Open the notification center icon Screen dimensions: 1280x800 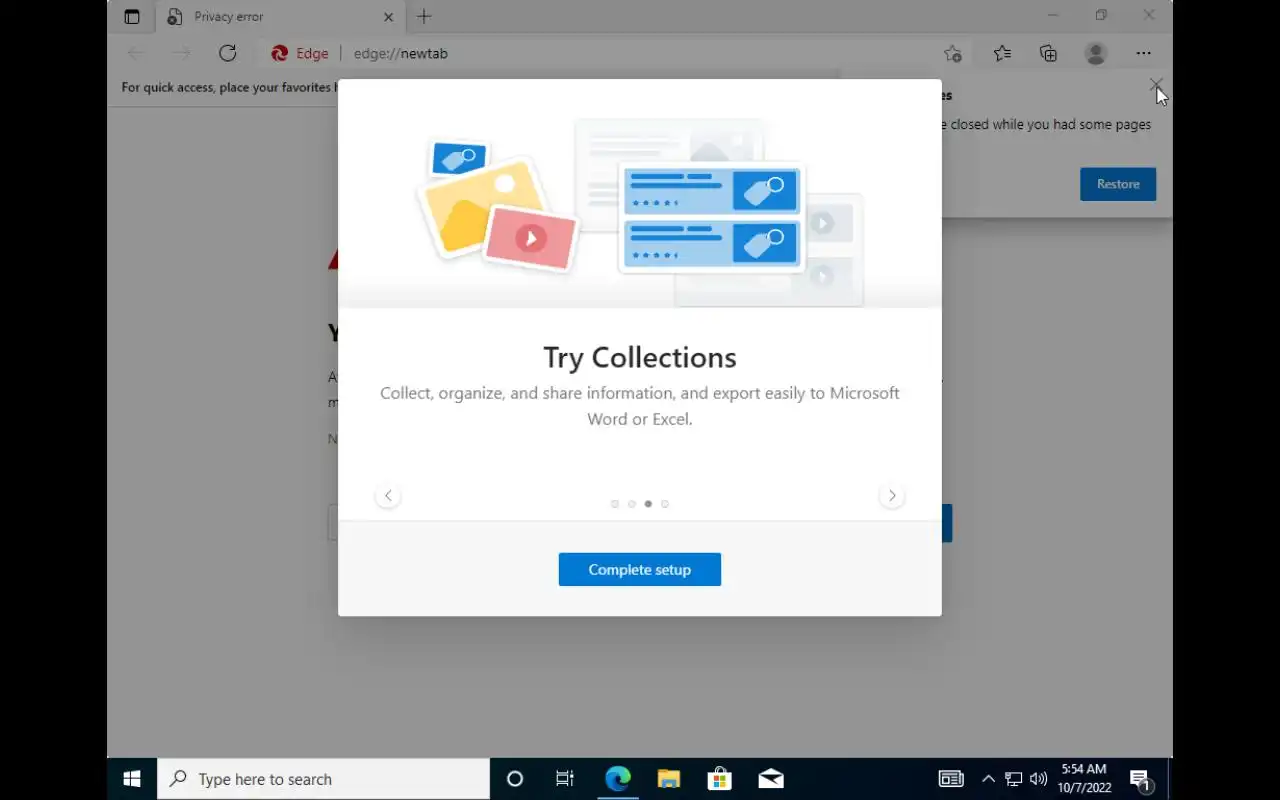click(1140, 779)
